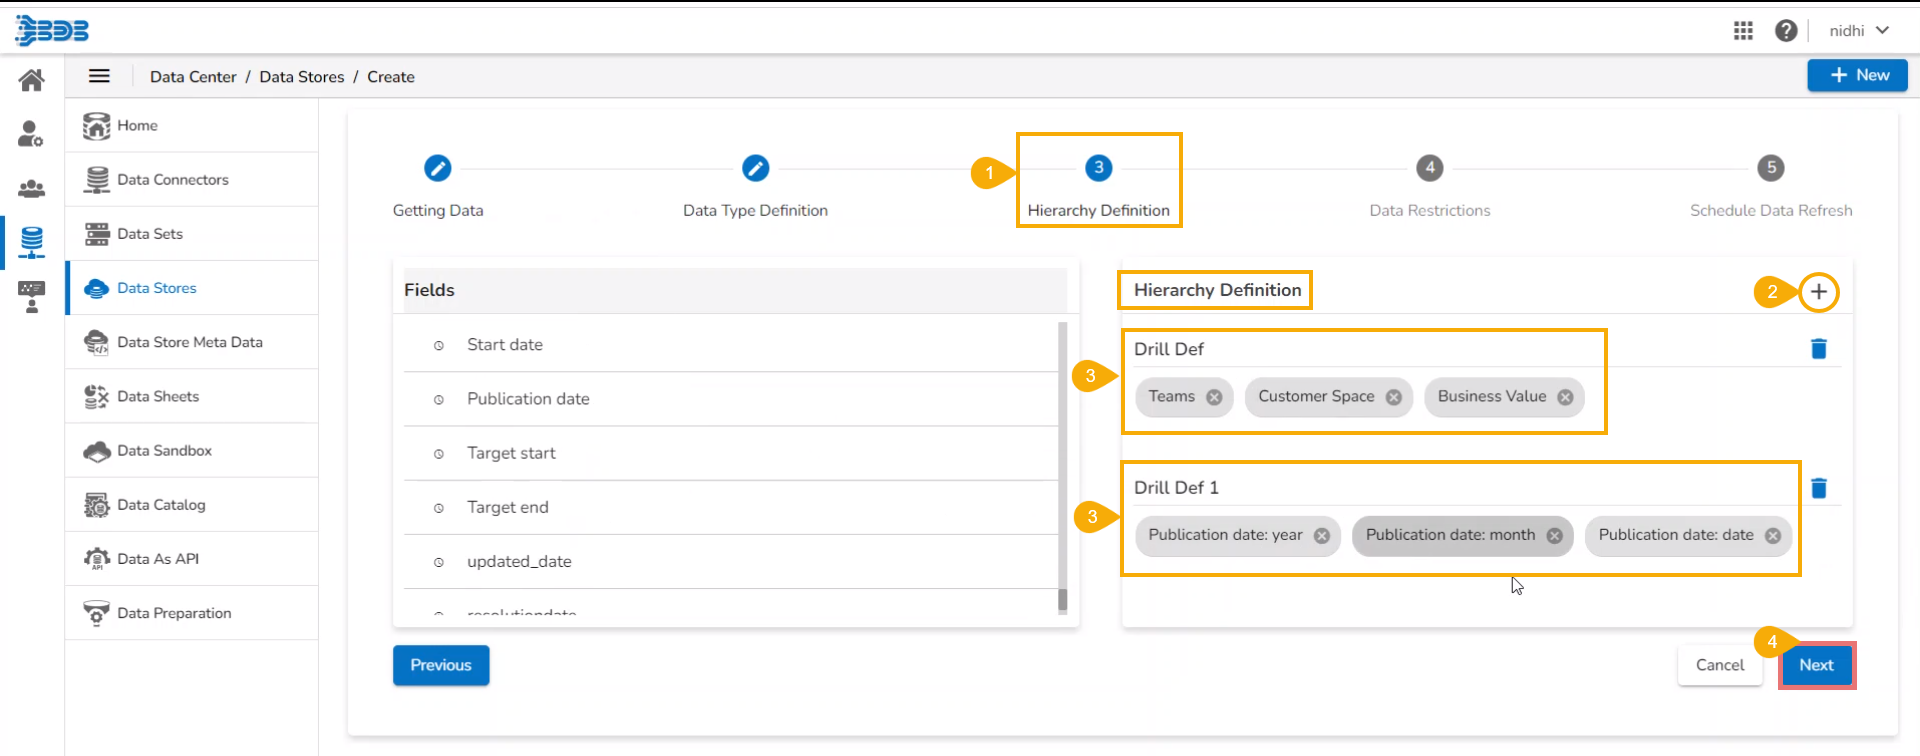This screenshot has height=756, width=1920.
Task: Open Data Preparation in the sidebar
Action: tap(174, 613)
